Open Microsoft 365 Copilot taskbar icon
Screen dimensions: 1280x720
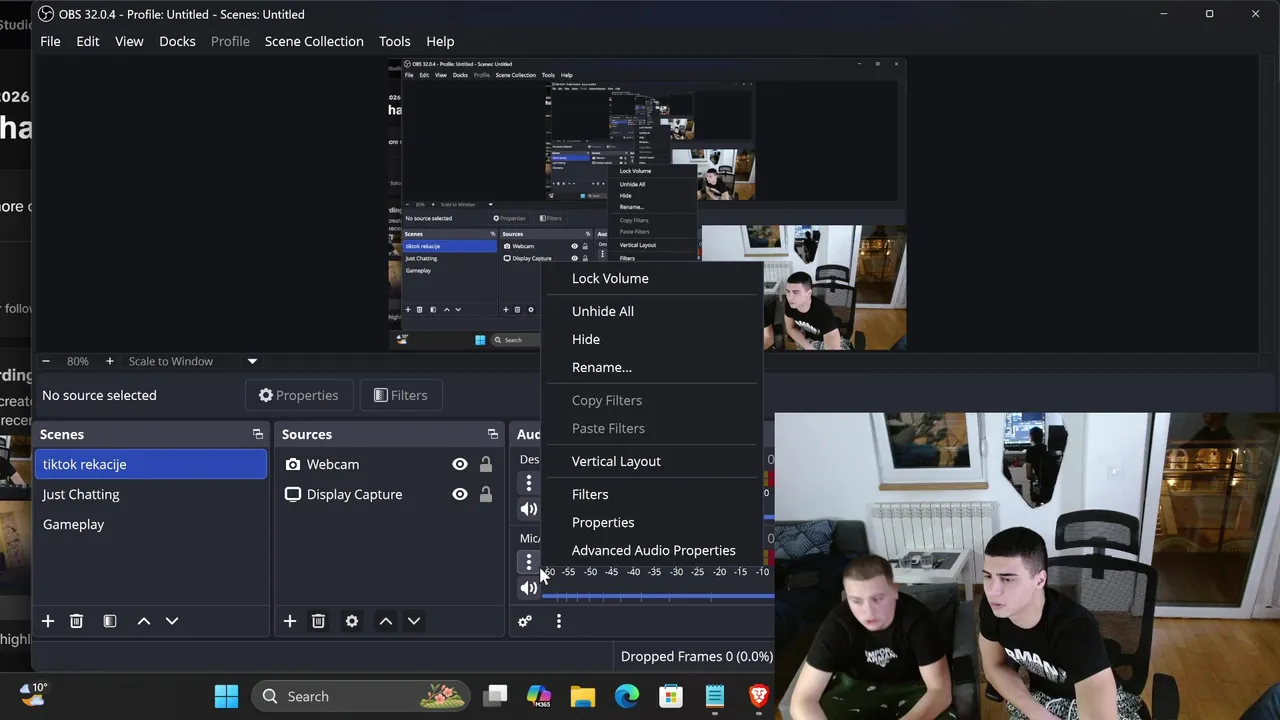coord(539,696)
